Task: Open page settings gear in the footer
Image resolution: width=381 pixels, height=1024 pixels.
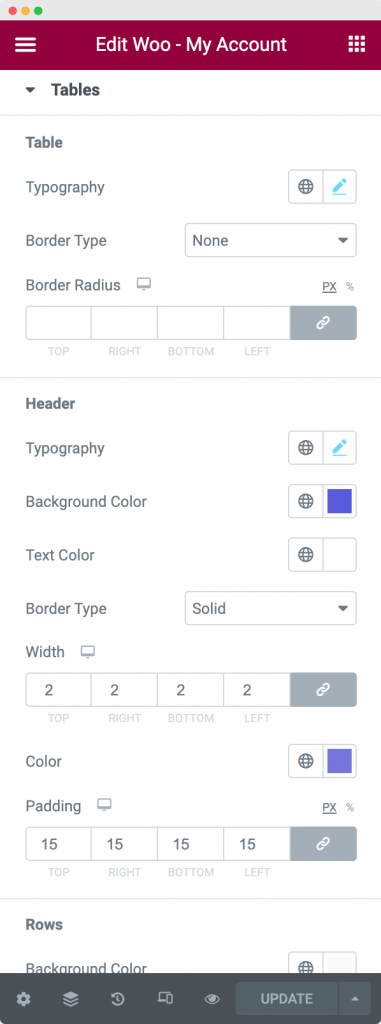Action: 24,999
